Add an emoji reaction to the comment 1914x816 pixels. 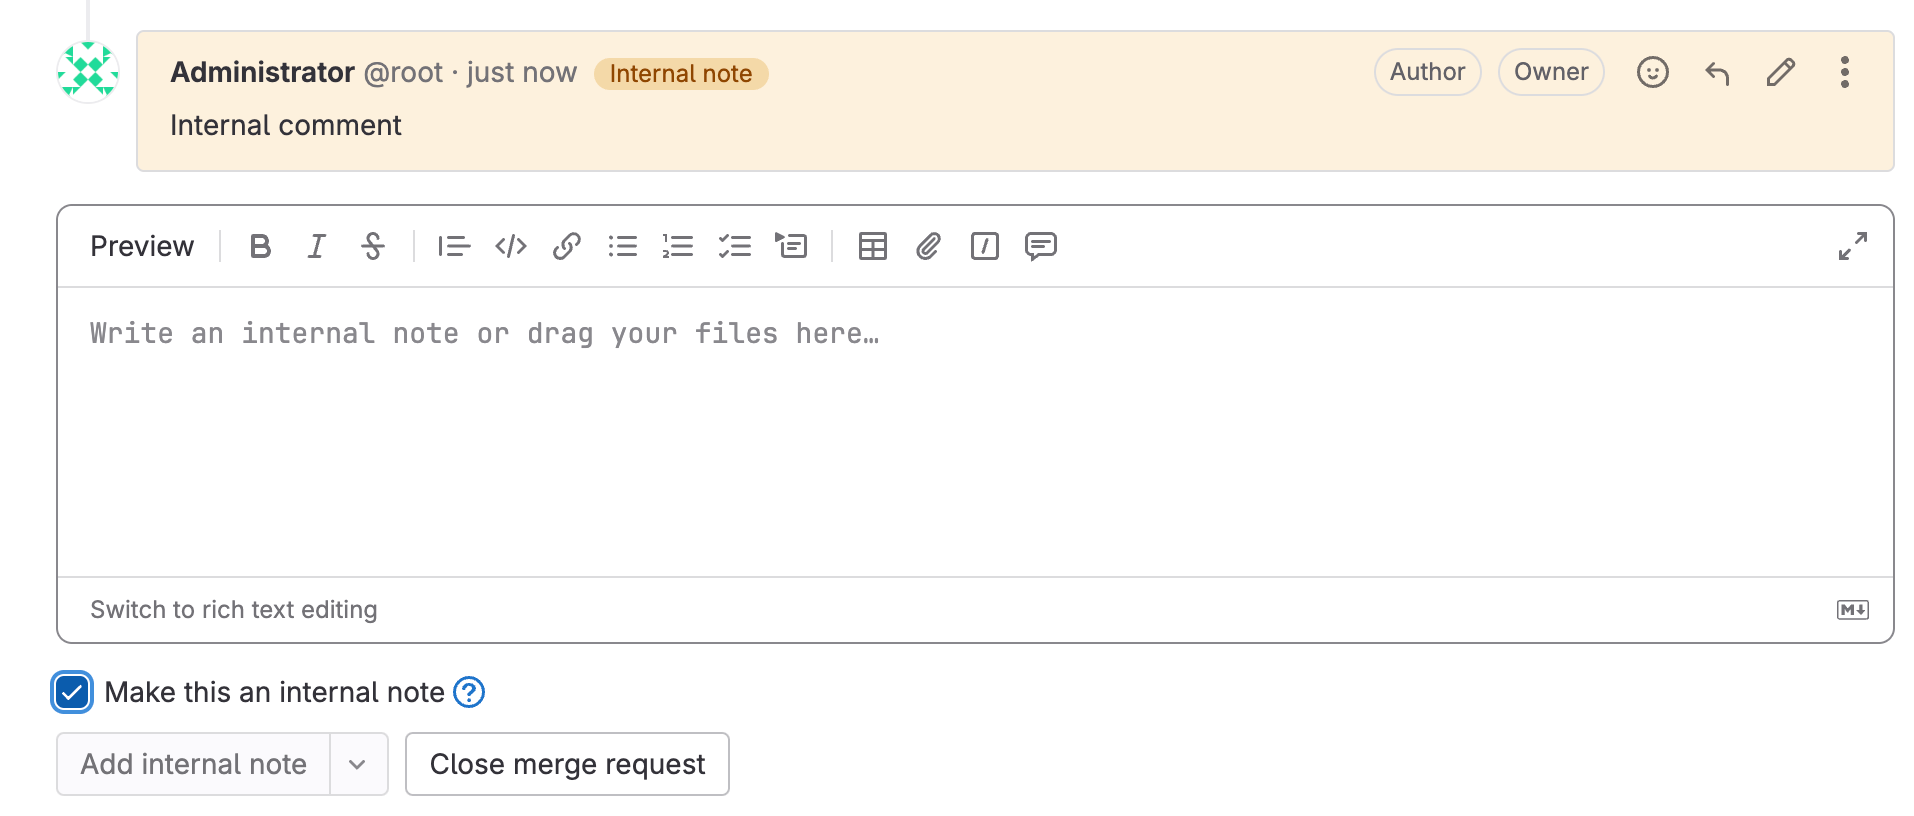[1652, 72]
